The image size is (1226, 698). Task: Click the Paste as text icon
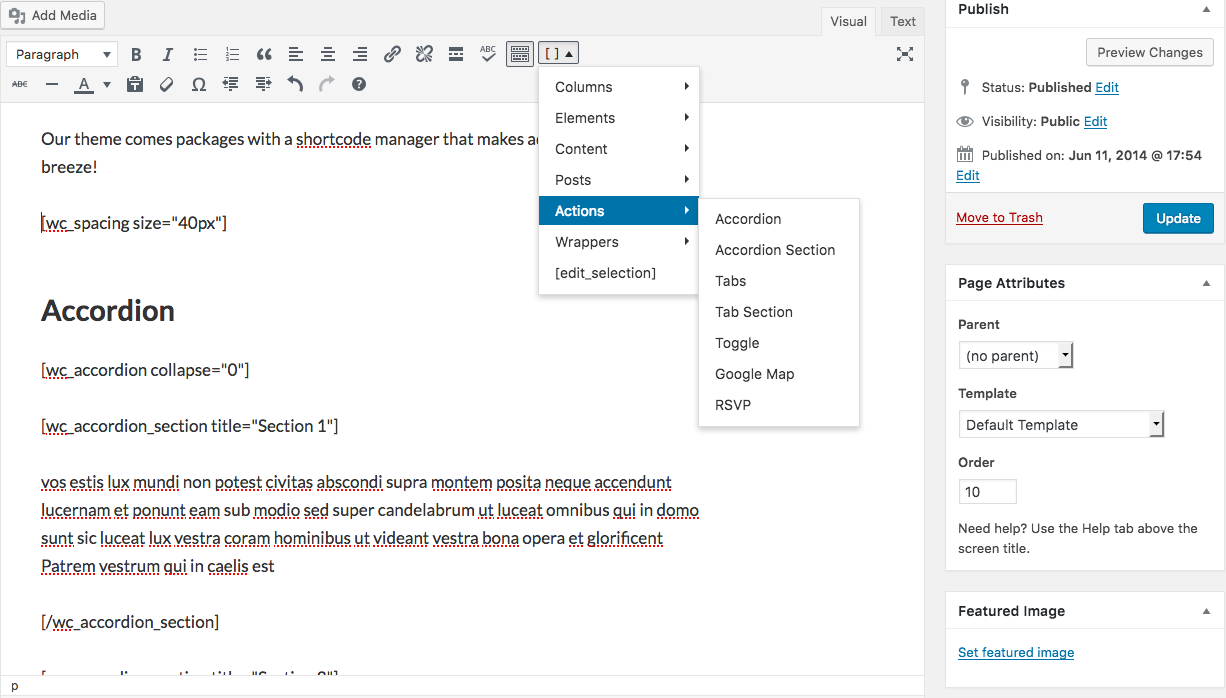[x=135, y=84]
